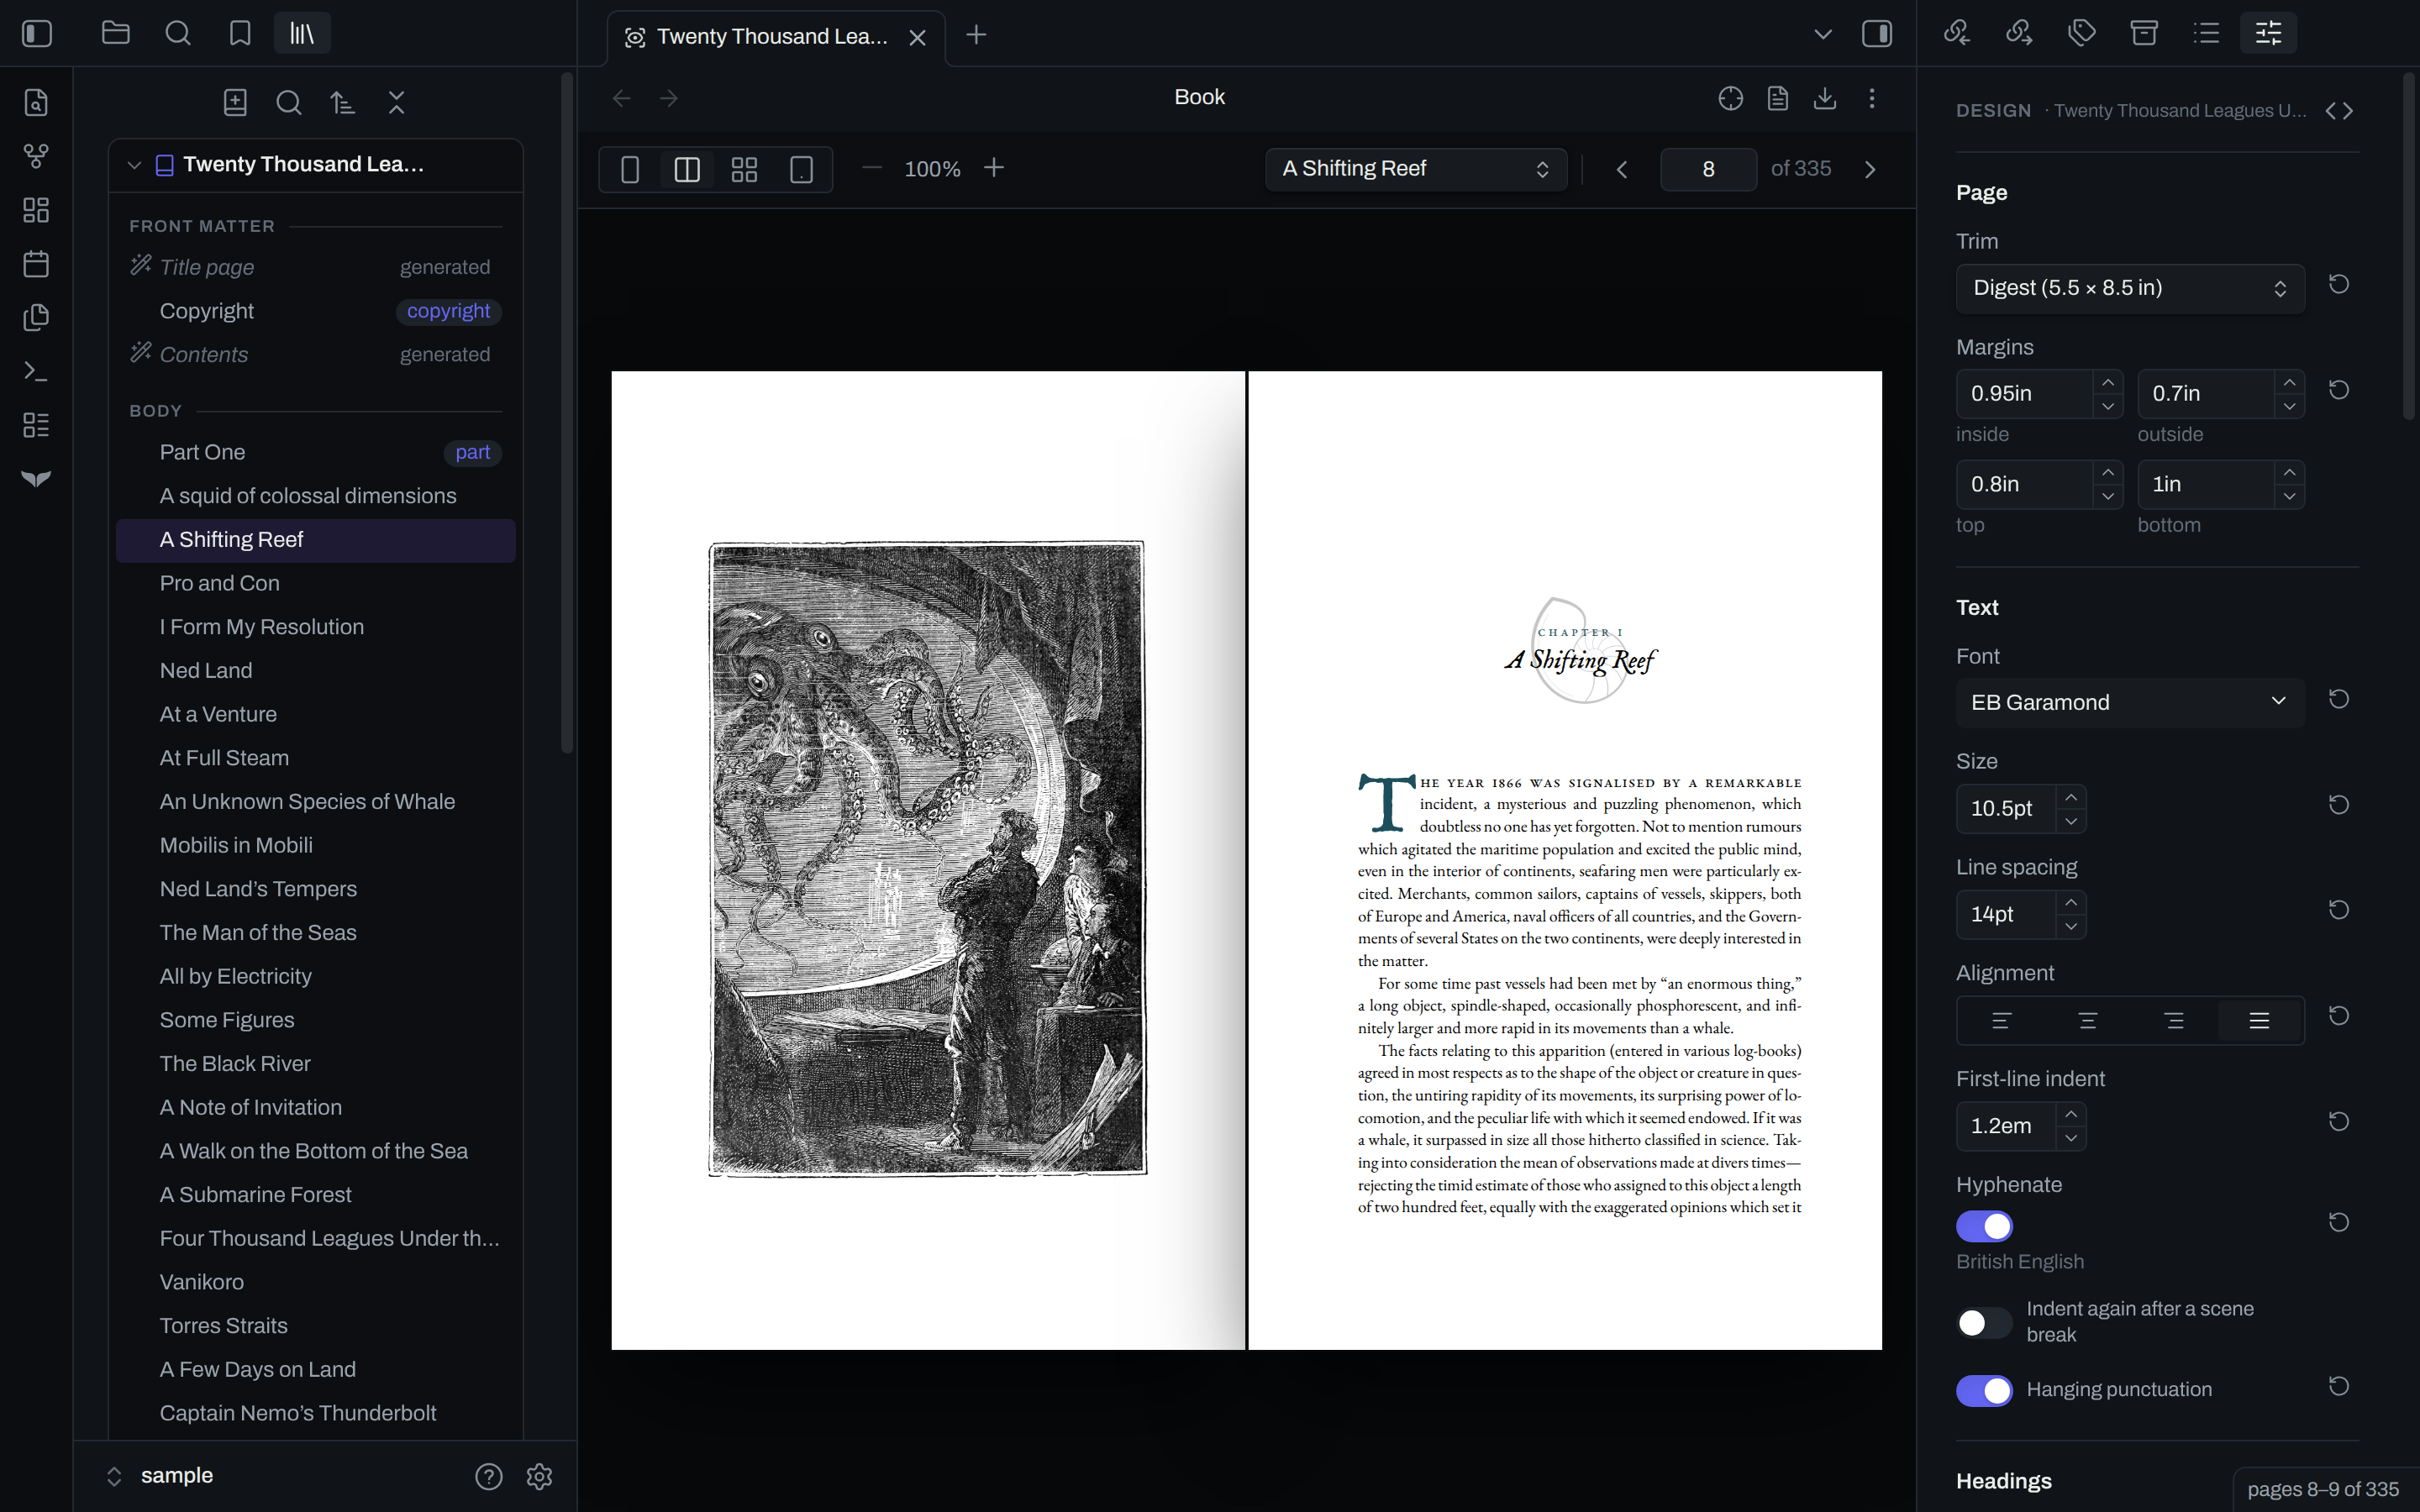Screen dimensions: 2420x1512
Task: Open the sample vault switcher
Action: [x=160, y=1476]
